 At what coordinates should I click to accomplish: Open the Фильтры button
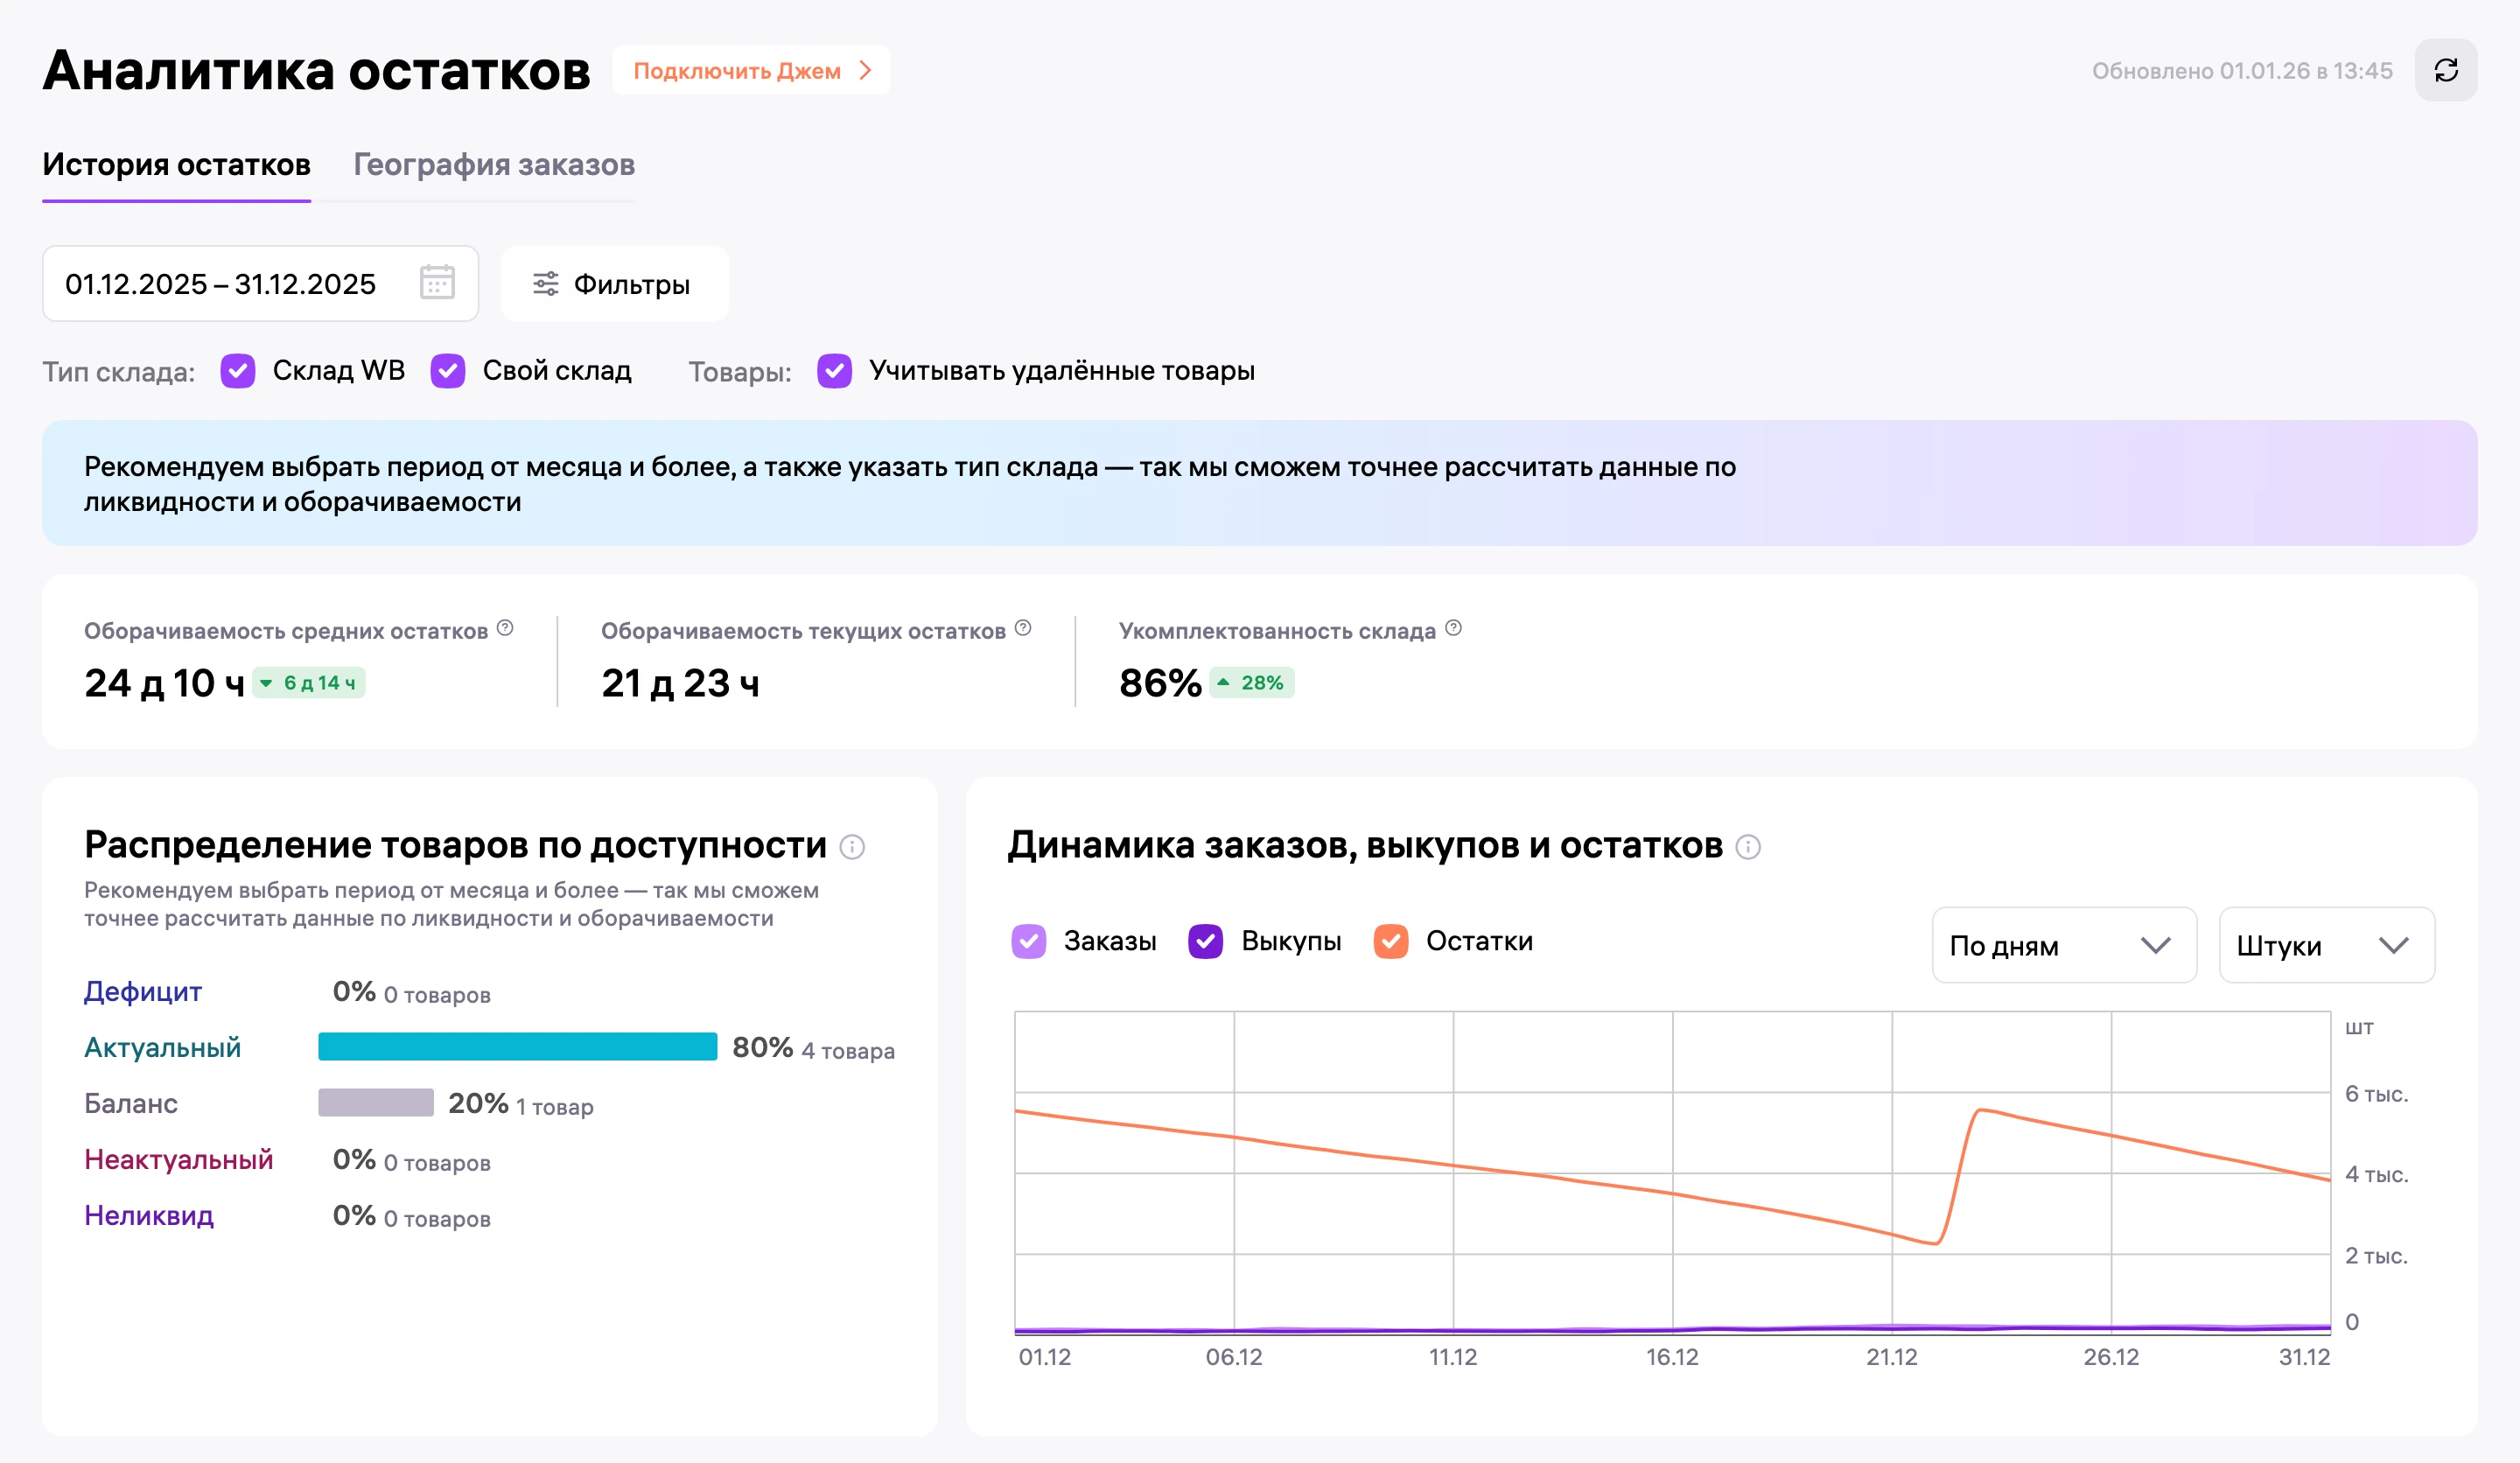pyautogui.click(x=614, y=284)
